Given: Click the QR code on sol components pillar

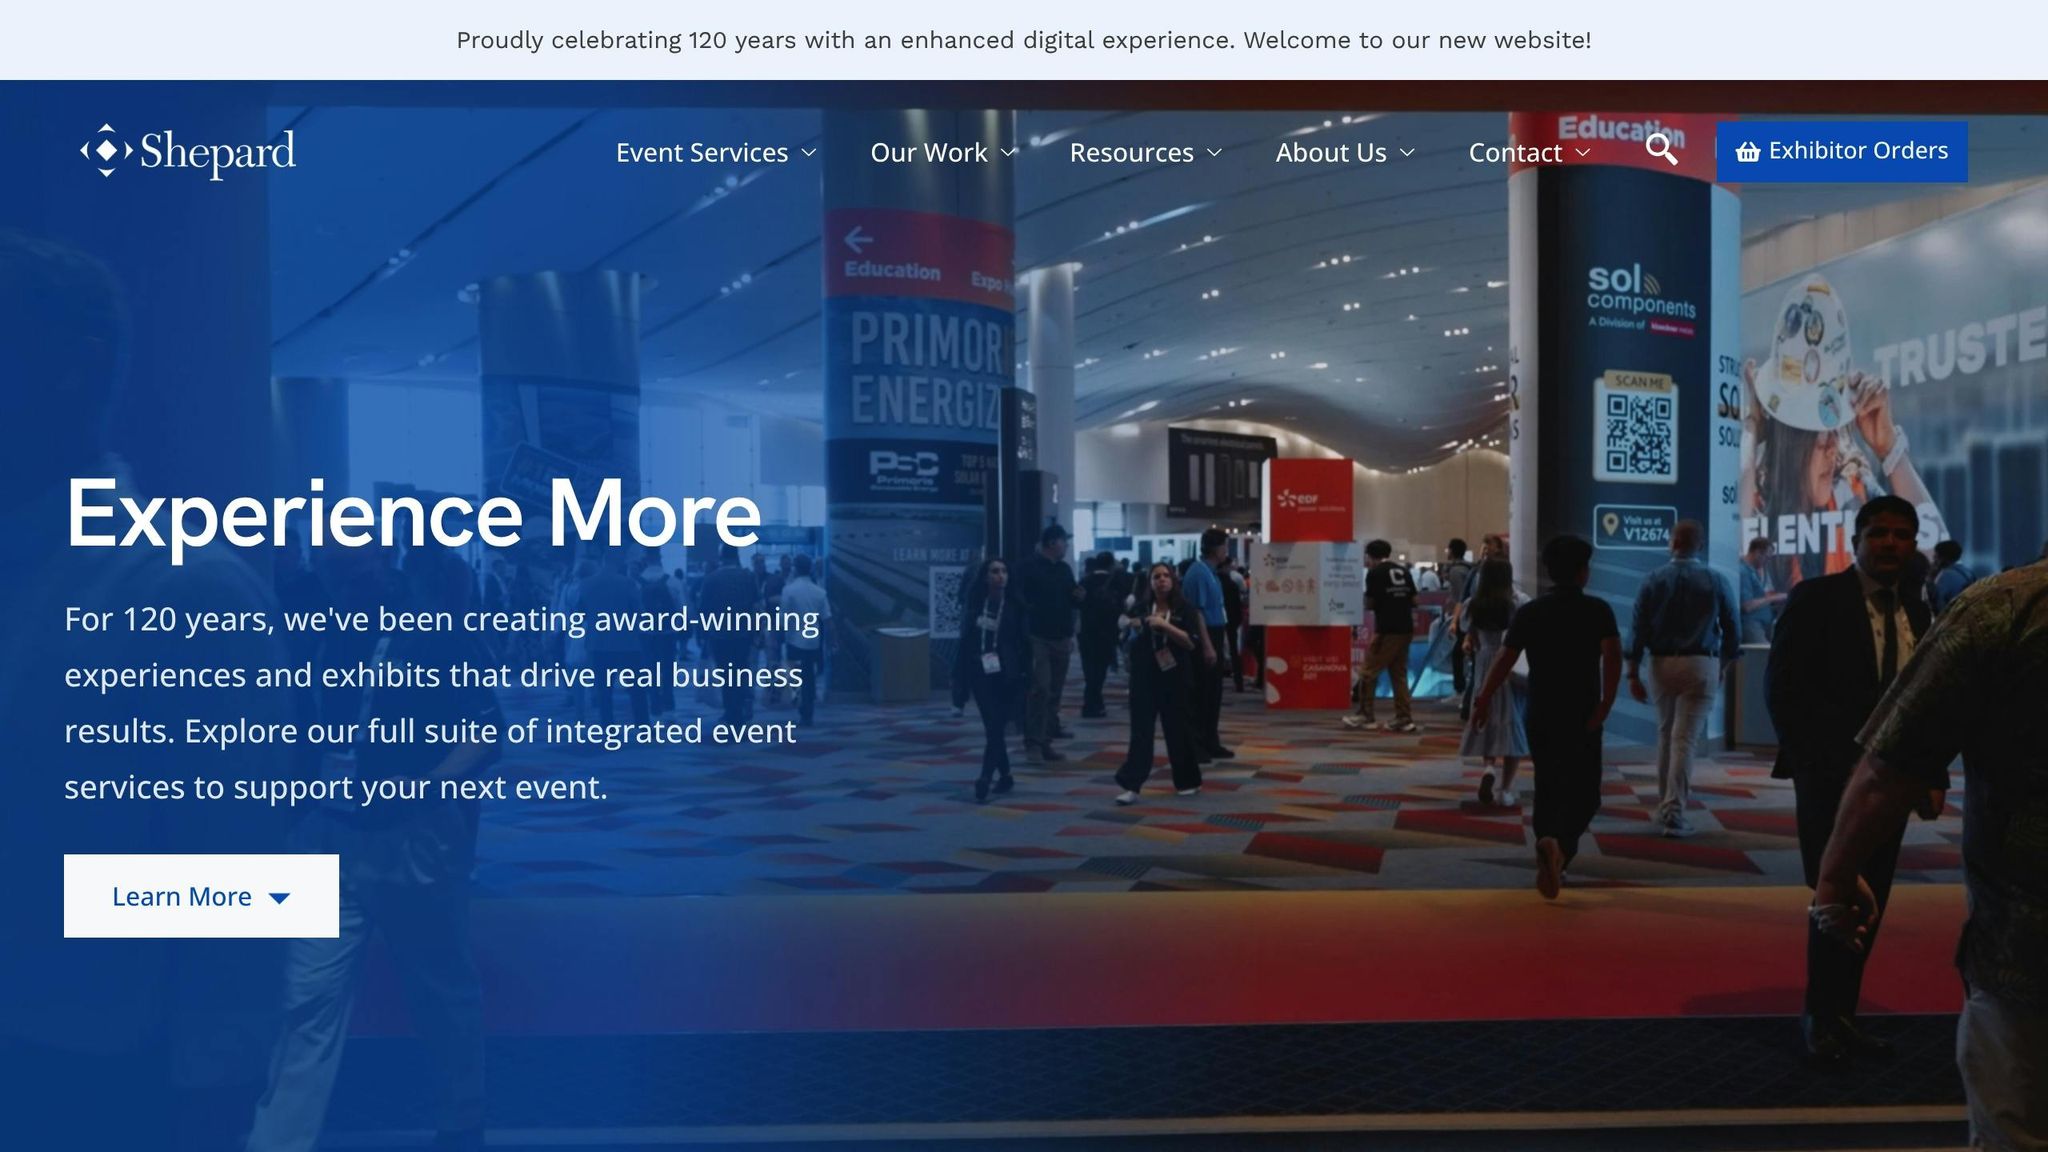Looking at the screenshot, I should [1638, 434].
